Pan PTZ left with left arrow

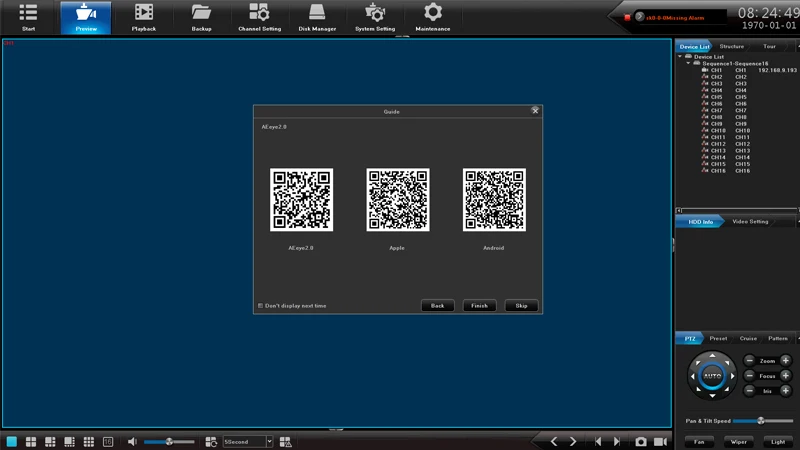click(692, 376)
